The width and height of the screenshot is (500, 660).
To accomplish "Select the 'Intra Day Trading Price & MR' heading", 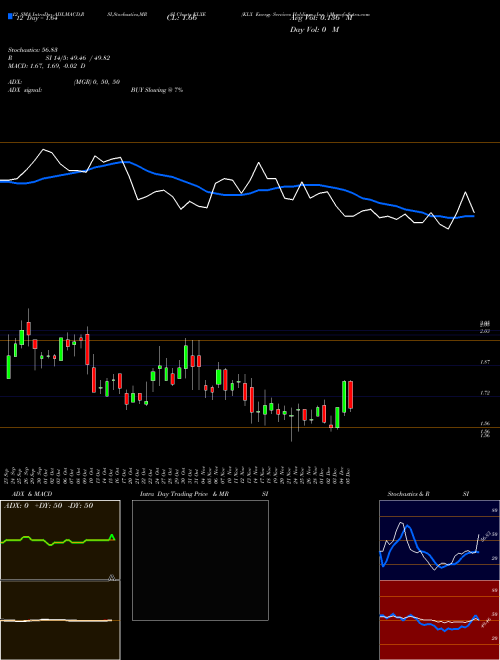I will pos(184,494).
